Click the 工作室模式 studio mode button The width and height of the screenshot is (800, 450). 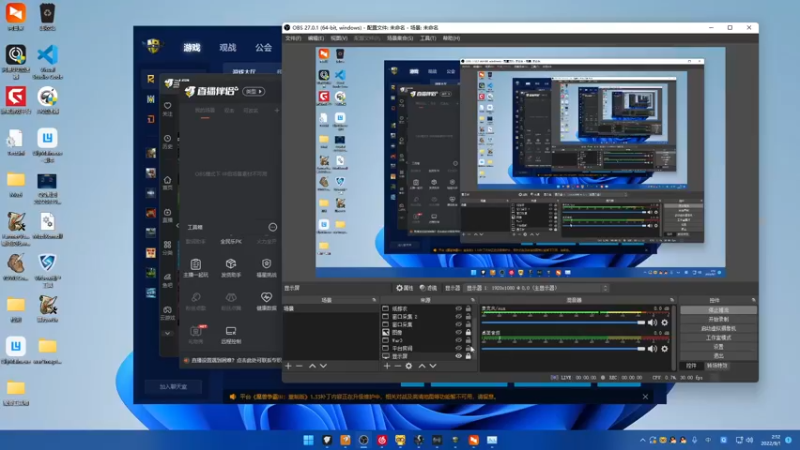click(x=718, y=338)
